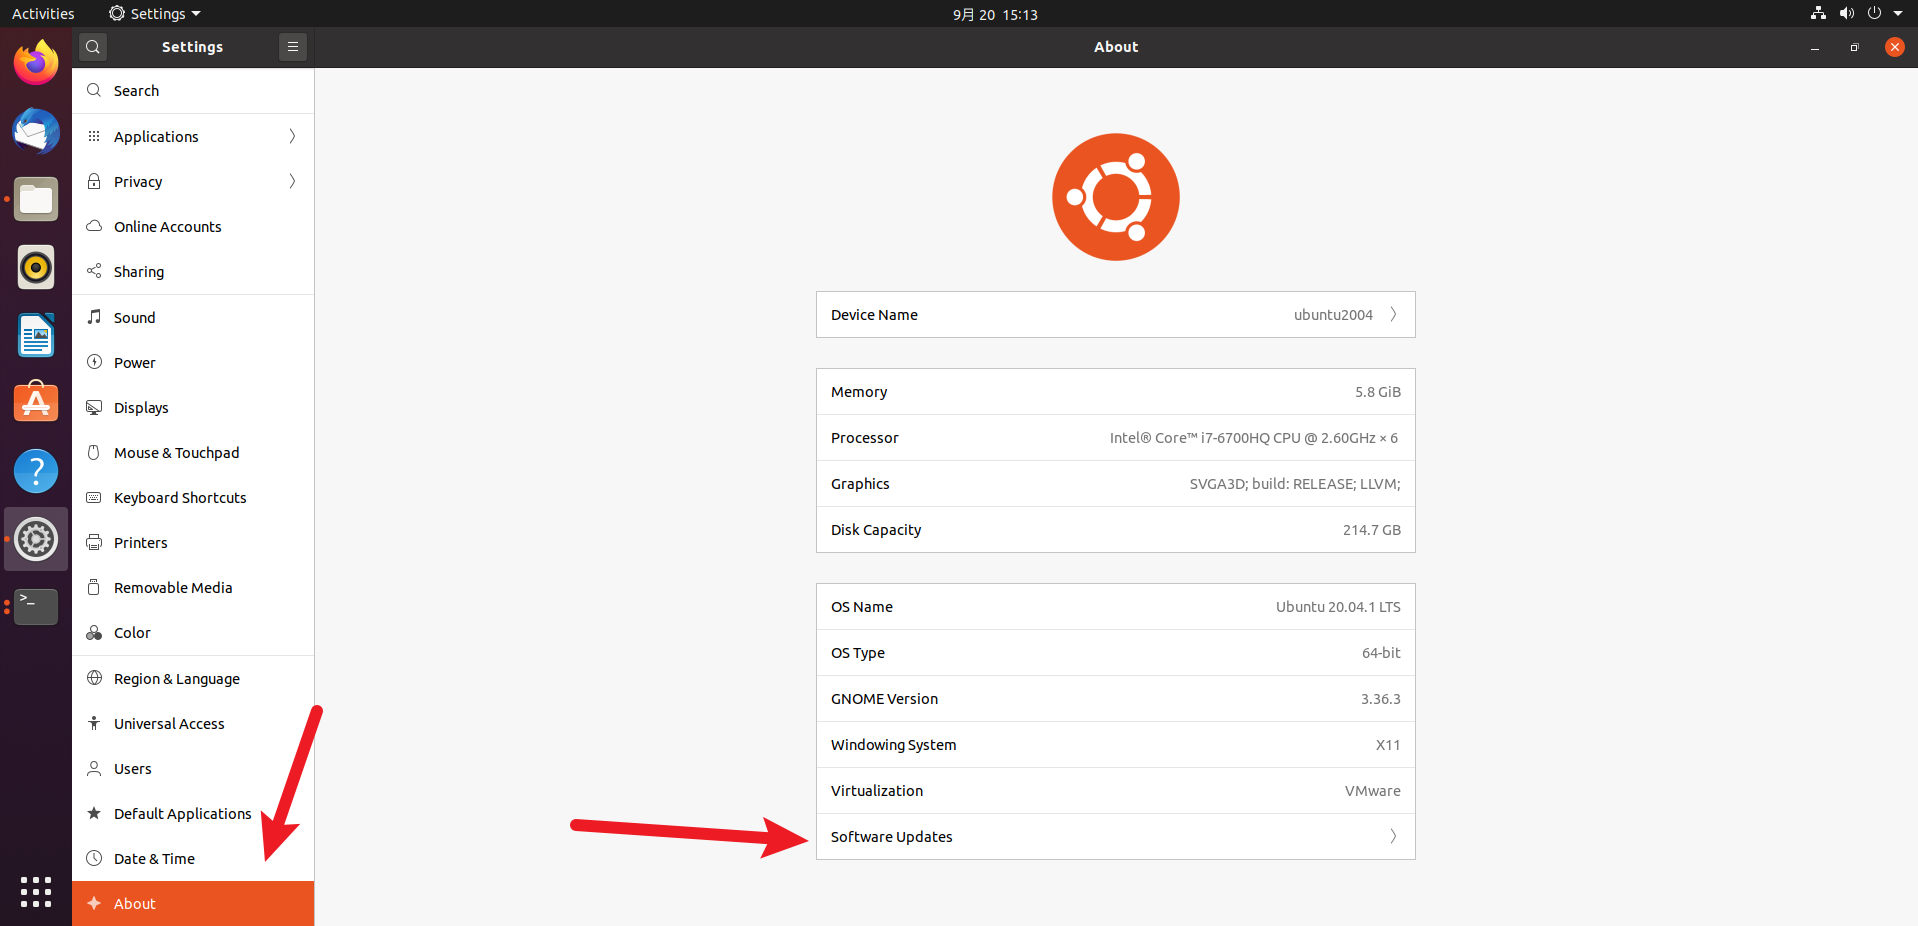
Task: Show Applications grid at dock bottom
Action: pos(36,892)
